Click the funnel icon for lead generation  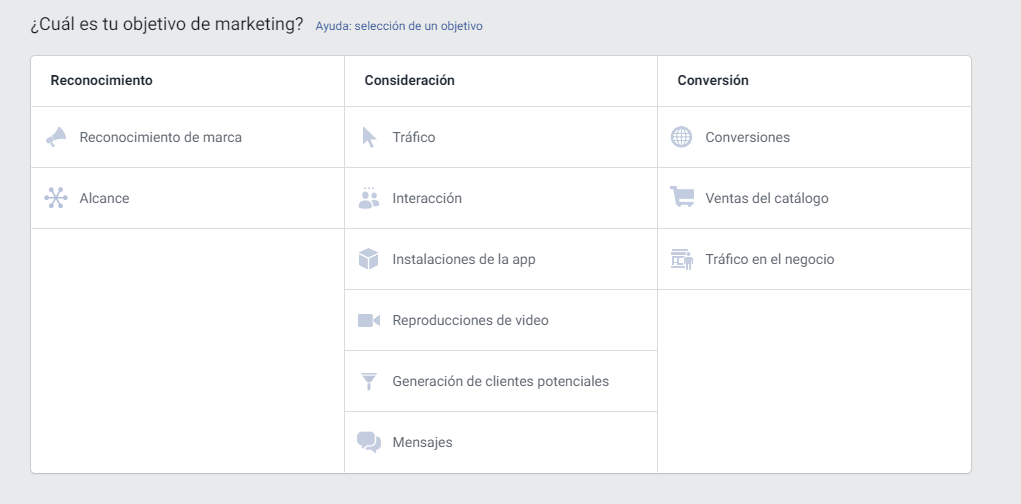pyautogui.click(x=369, y=382)
